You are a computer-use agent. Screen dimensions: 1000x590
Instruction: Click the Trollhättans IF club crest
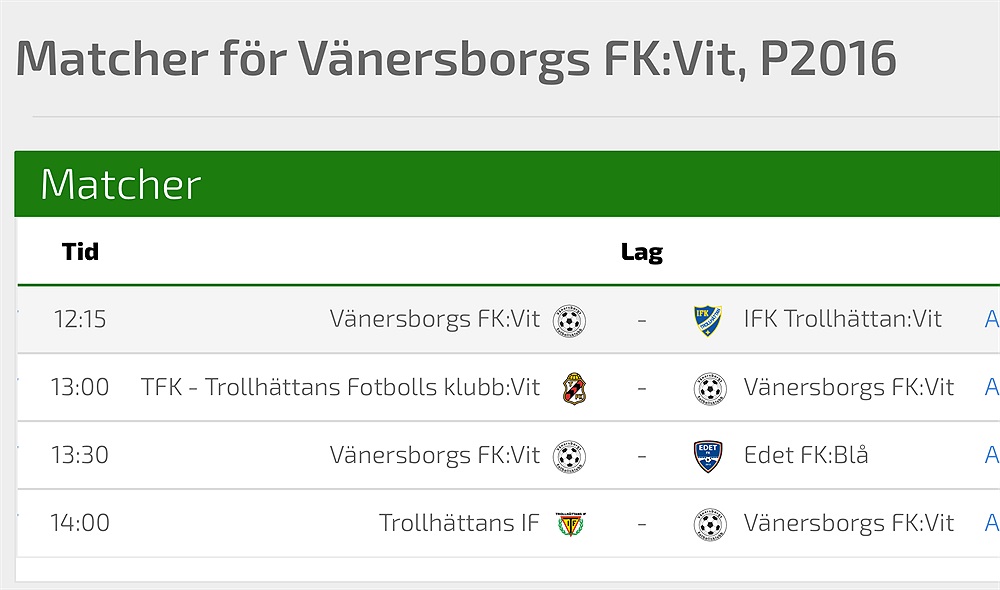click(x=571, y=524)
